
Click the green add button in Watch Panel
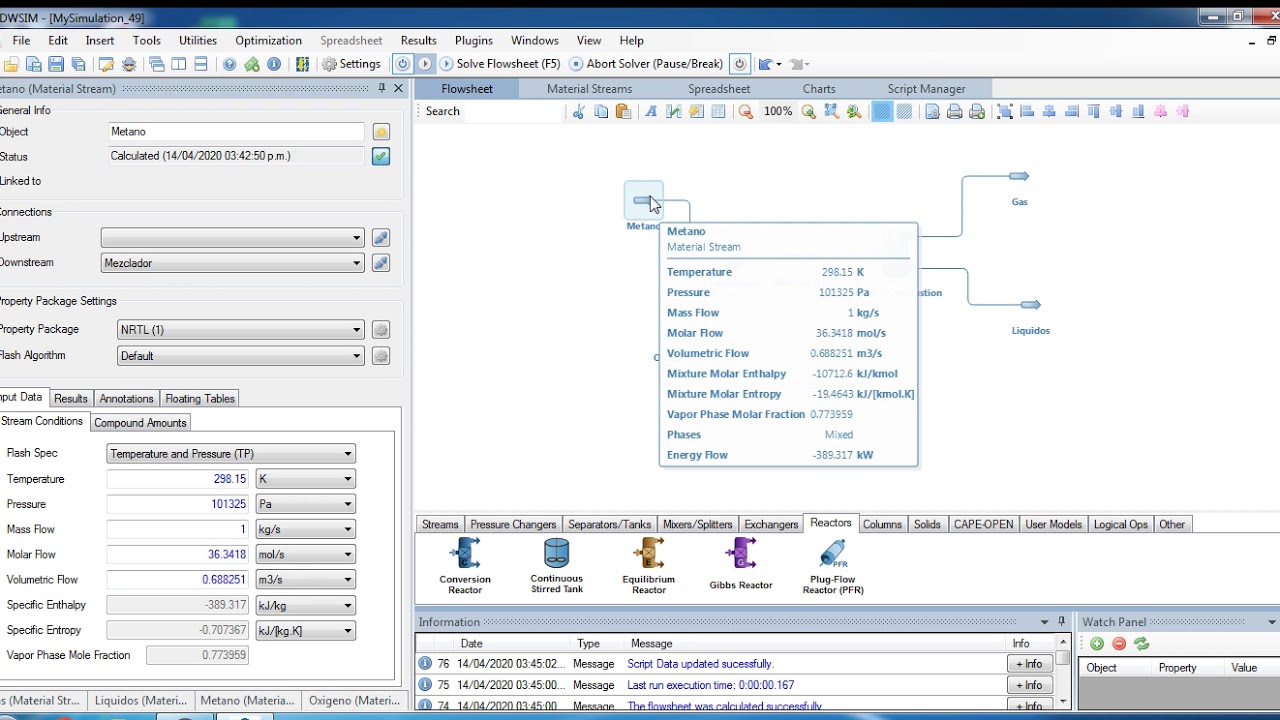(x=1097, y=644)
